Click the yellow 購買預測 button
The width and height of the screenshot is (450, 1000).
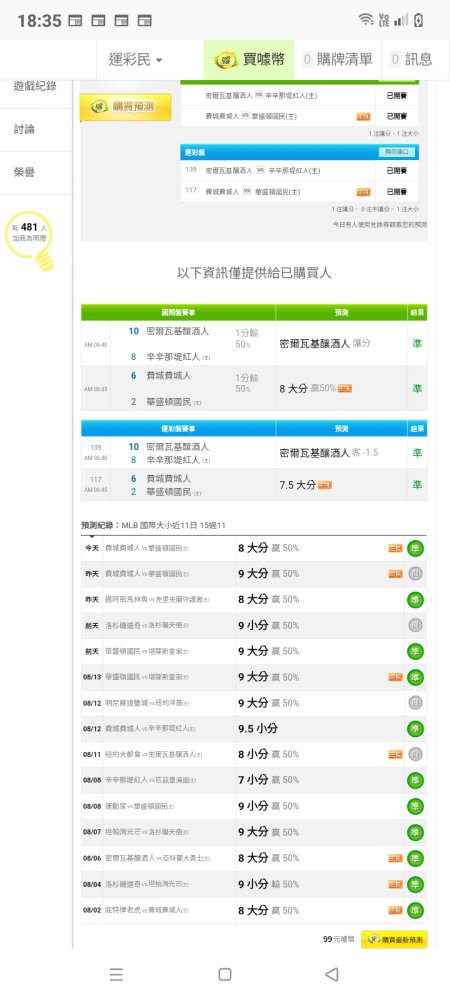[126, 107]
